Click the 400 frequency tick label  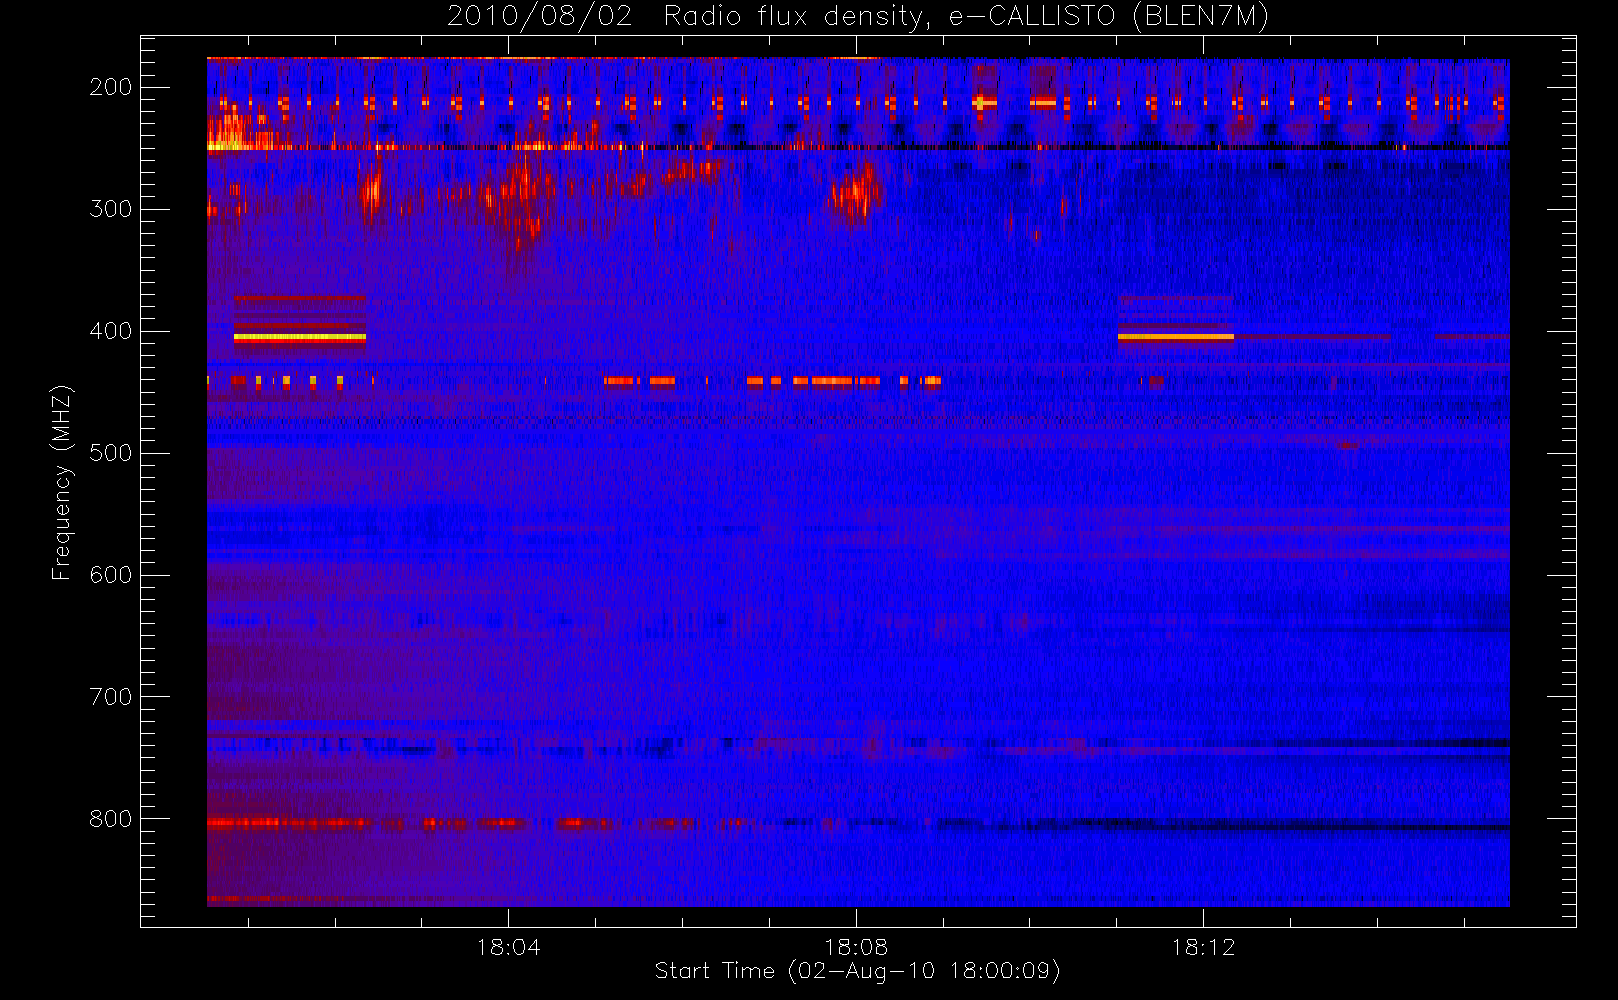111,331
